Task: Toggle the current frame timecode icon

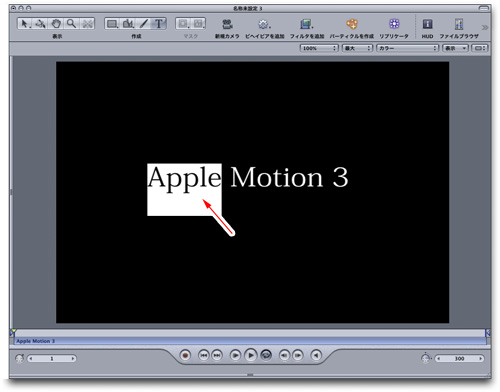Action: point(20,358)
